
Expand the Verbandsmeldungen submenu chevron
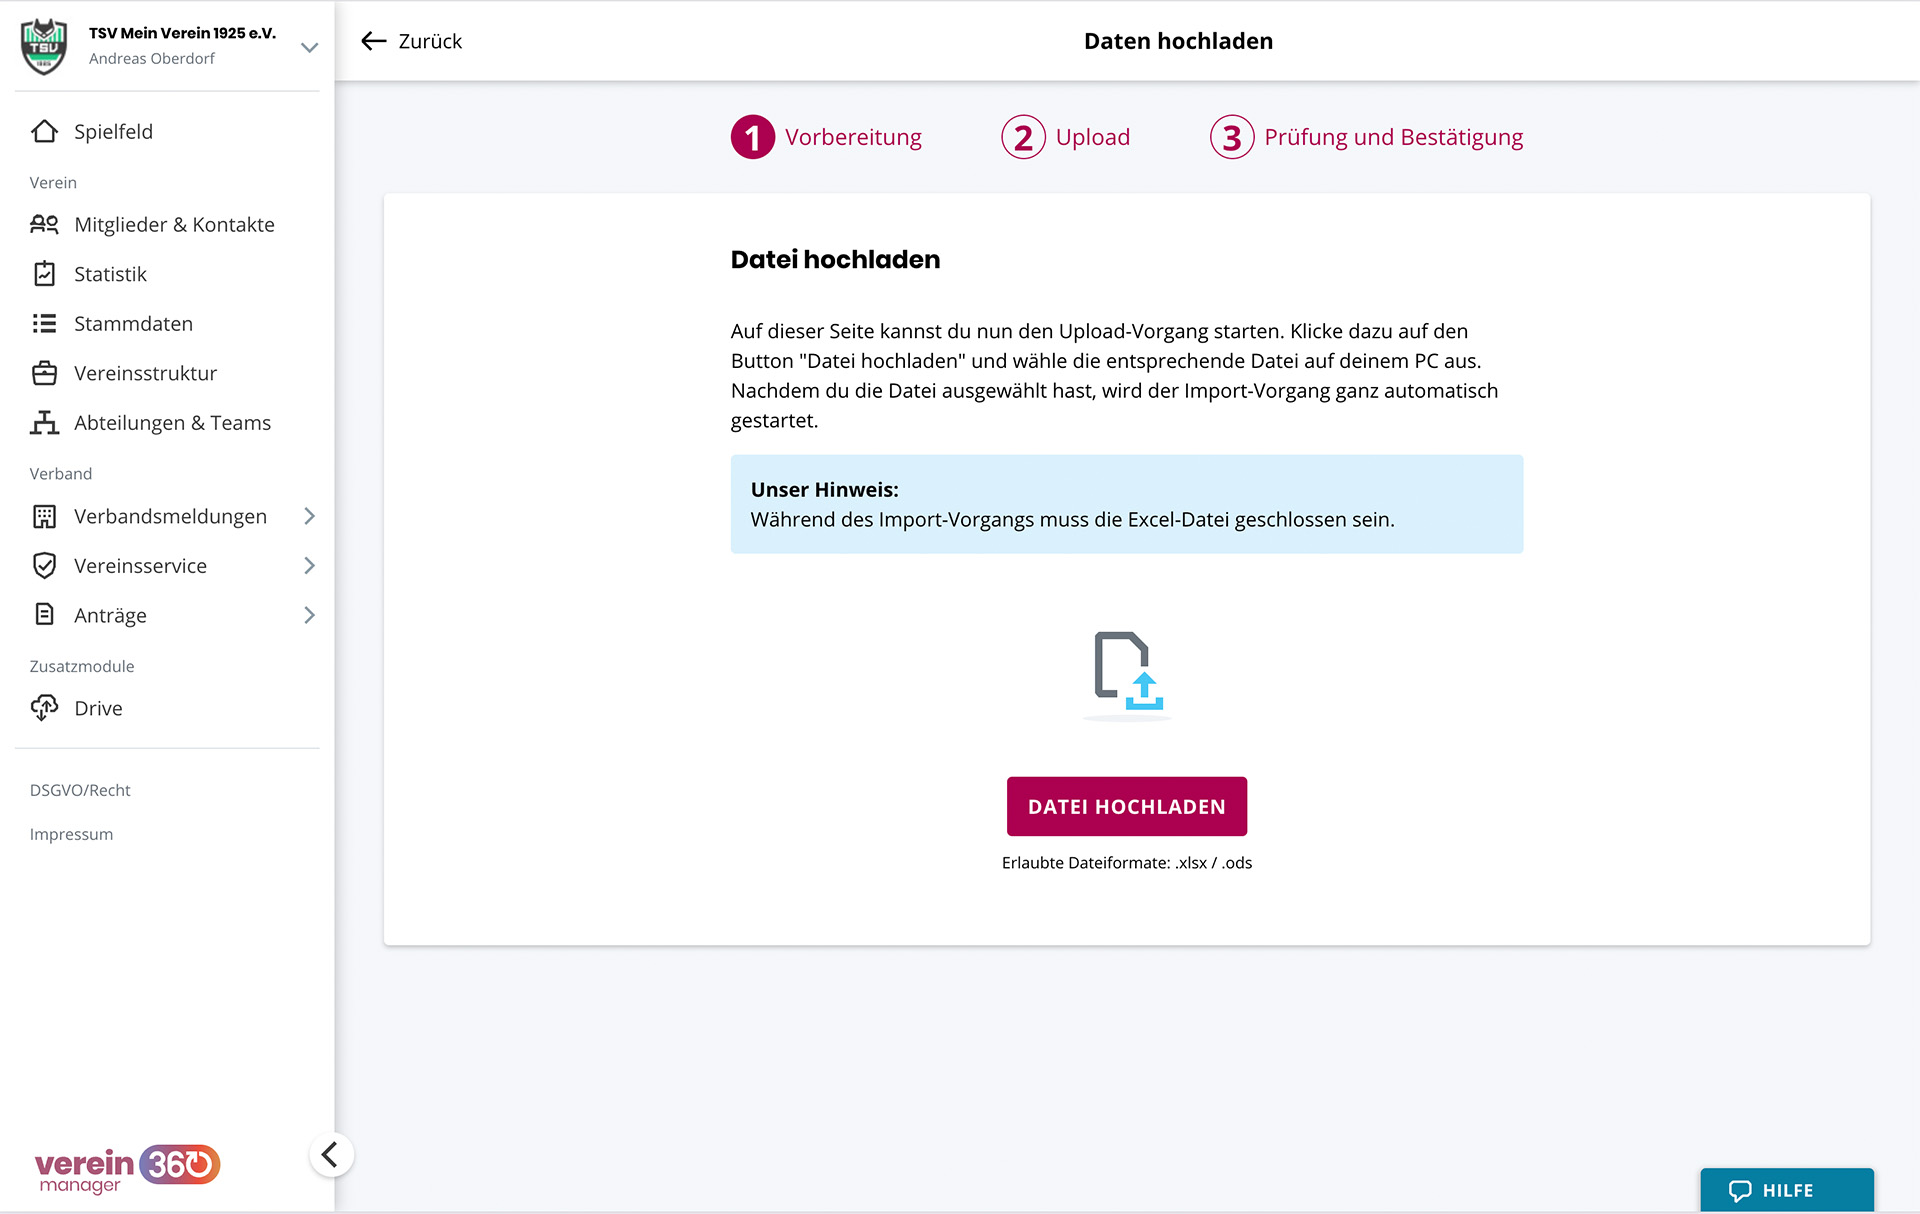309,516
